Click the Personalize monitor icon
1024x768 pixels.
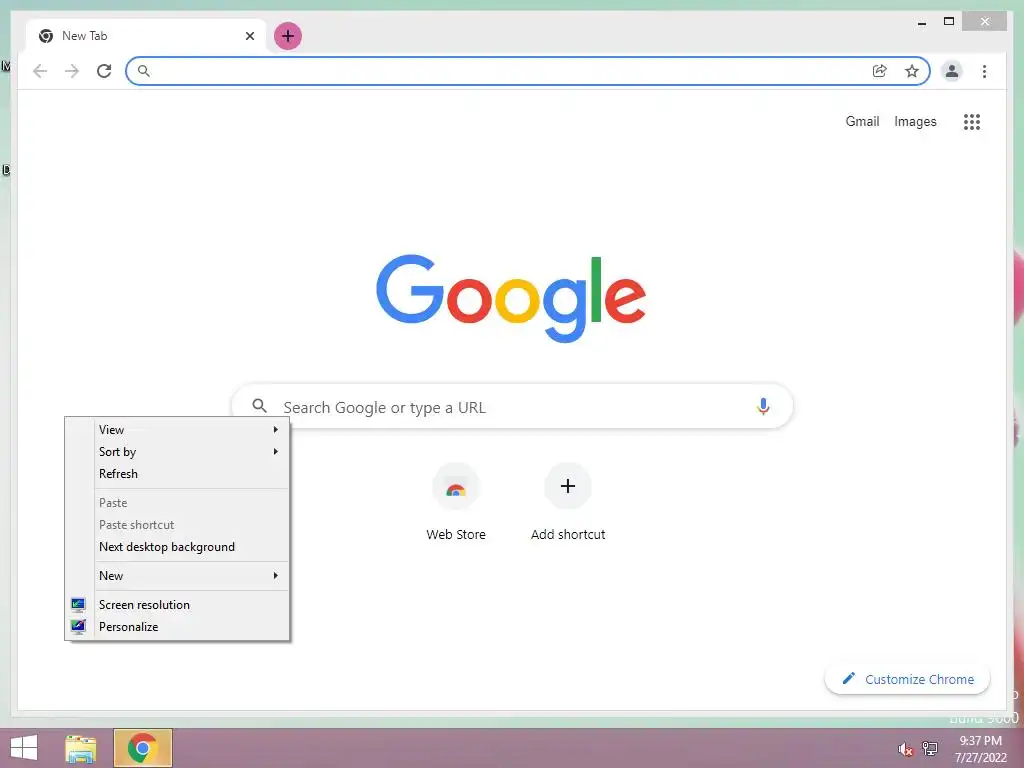pos(78,627)
